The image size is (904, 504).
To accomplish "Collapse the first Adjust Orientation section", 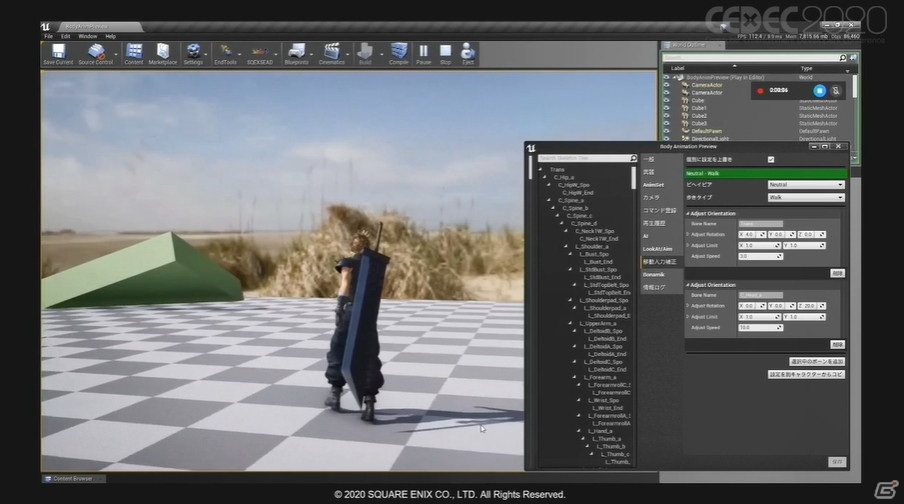I will (688, 213).
